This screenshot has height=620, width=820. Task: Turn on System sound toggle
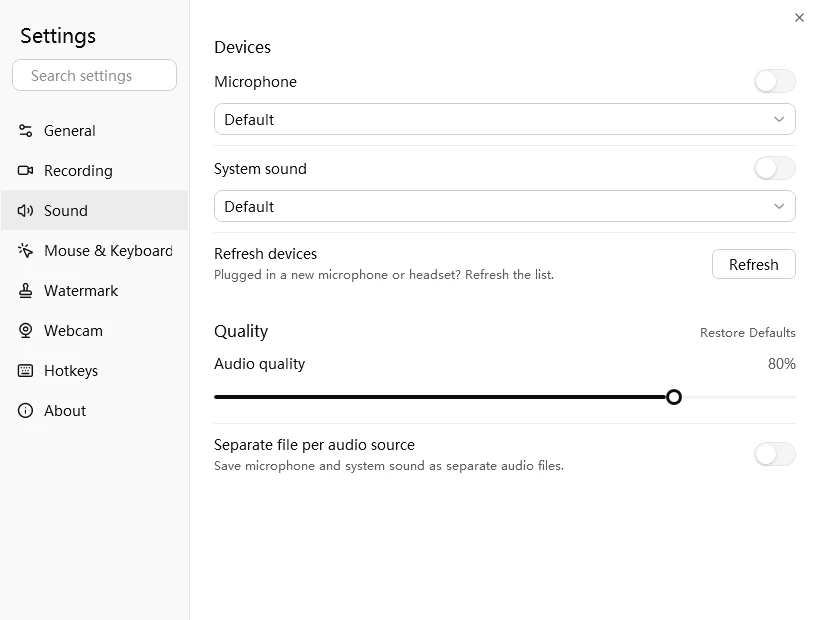click(x=775, y=169)
